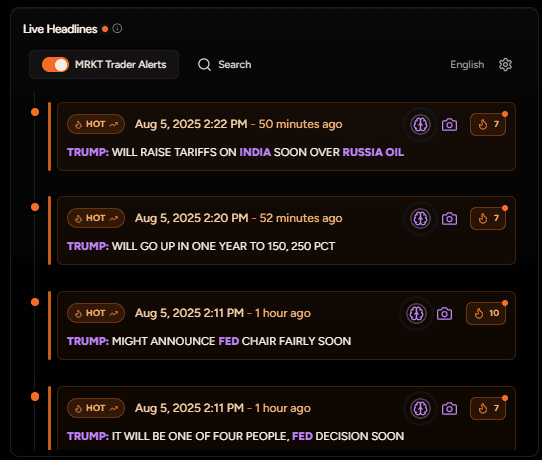Click TRUMP: tag in the RAISE TARIFFS headline
The height and width of the screenshot is (460, 542).
[88, 152]
